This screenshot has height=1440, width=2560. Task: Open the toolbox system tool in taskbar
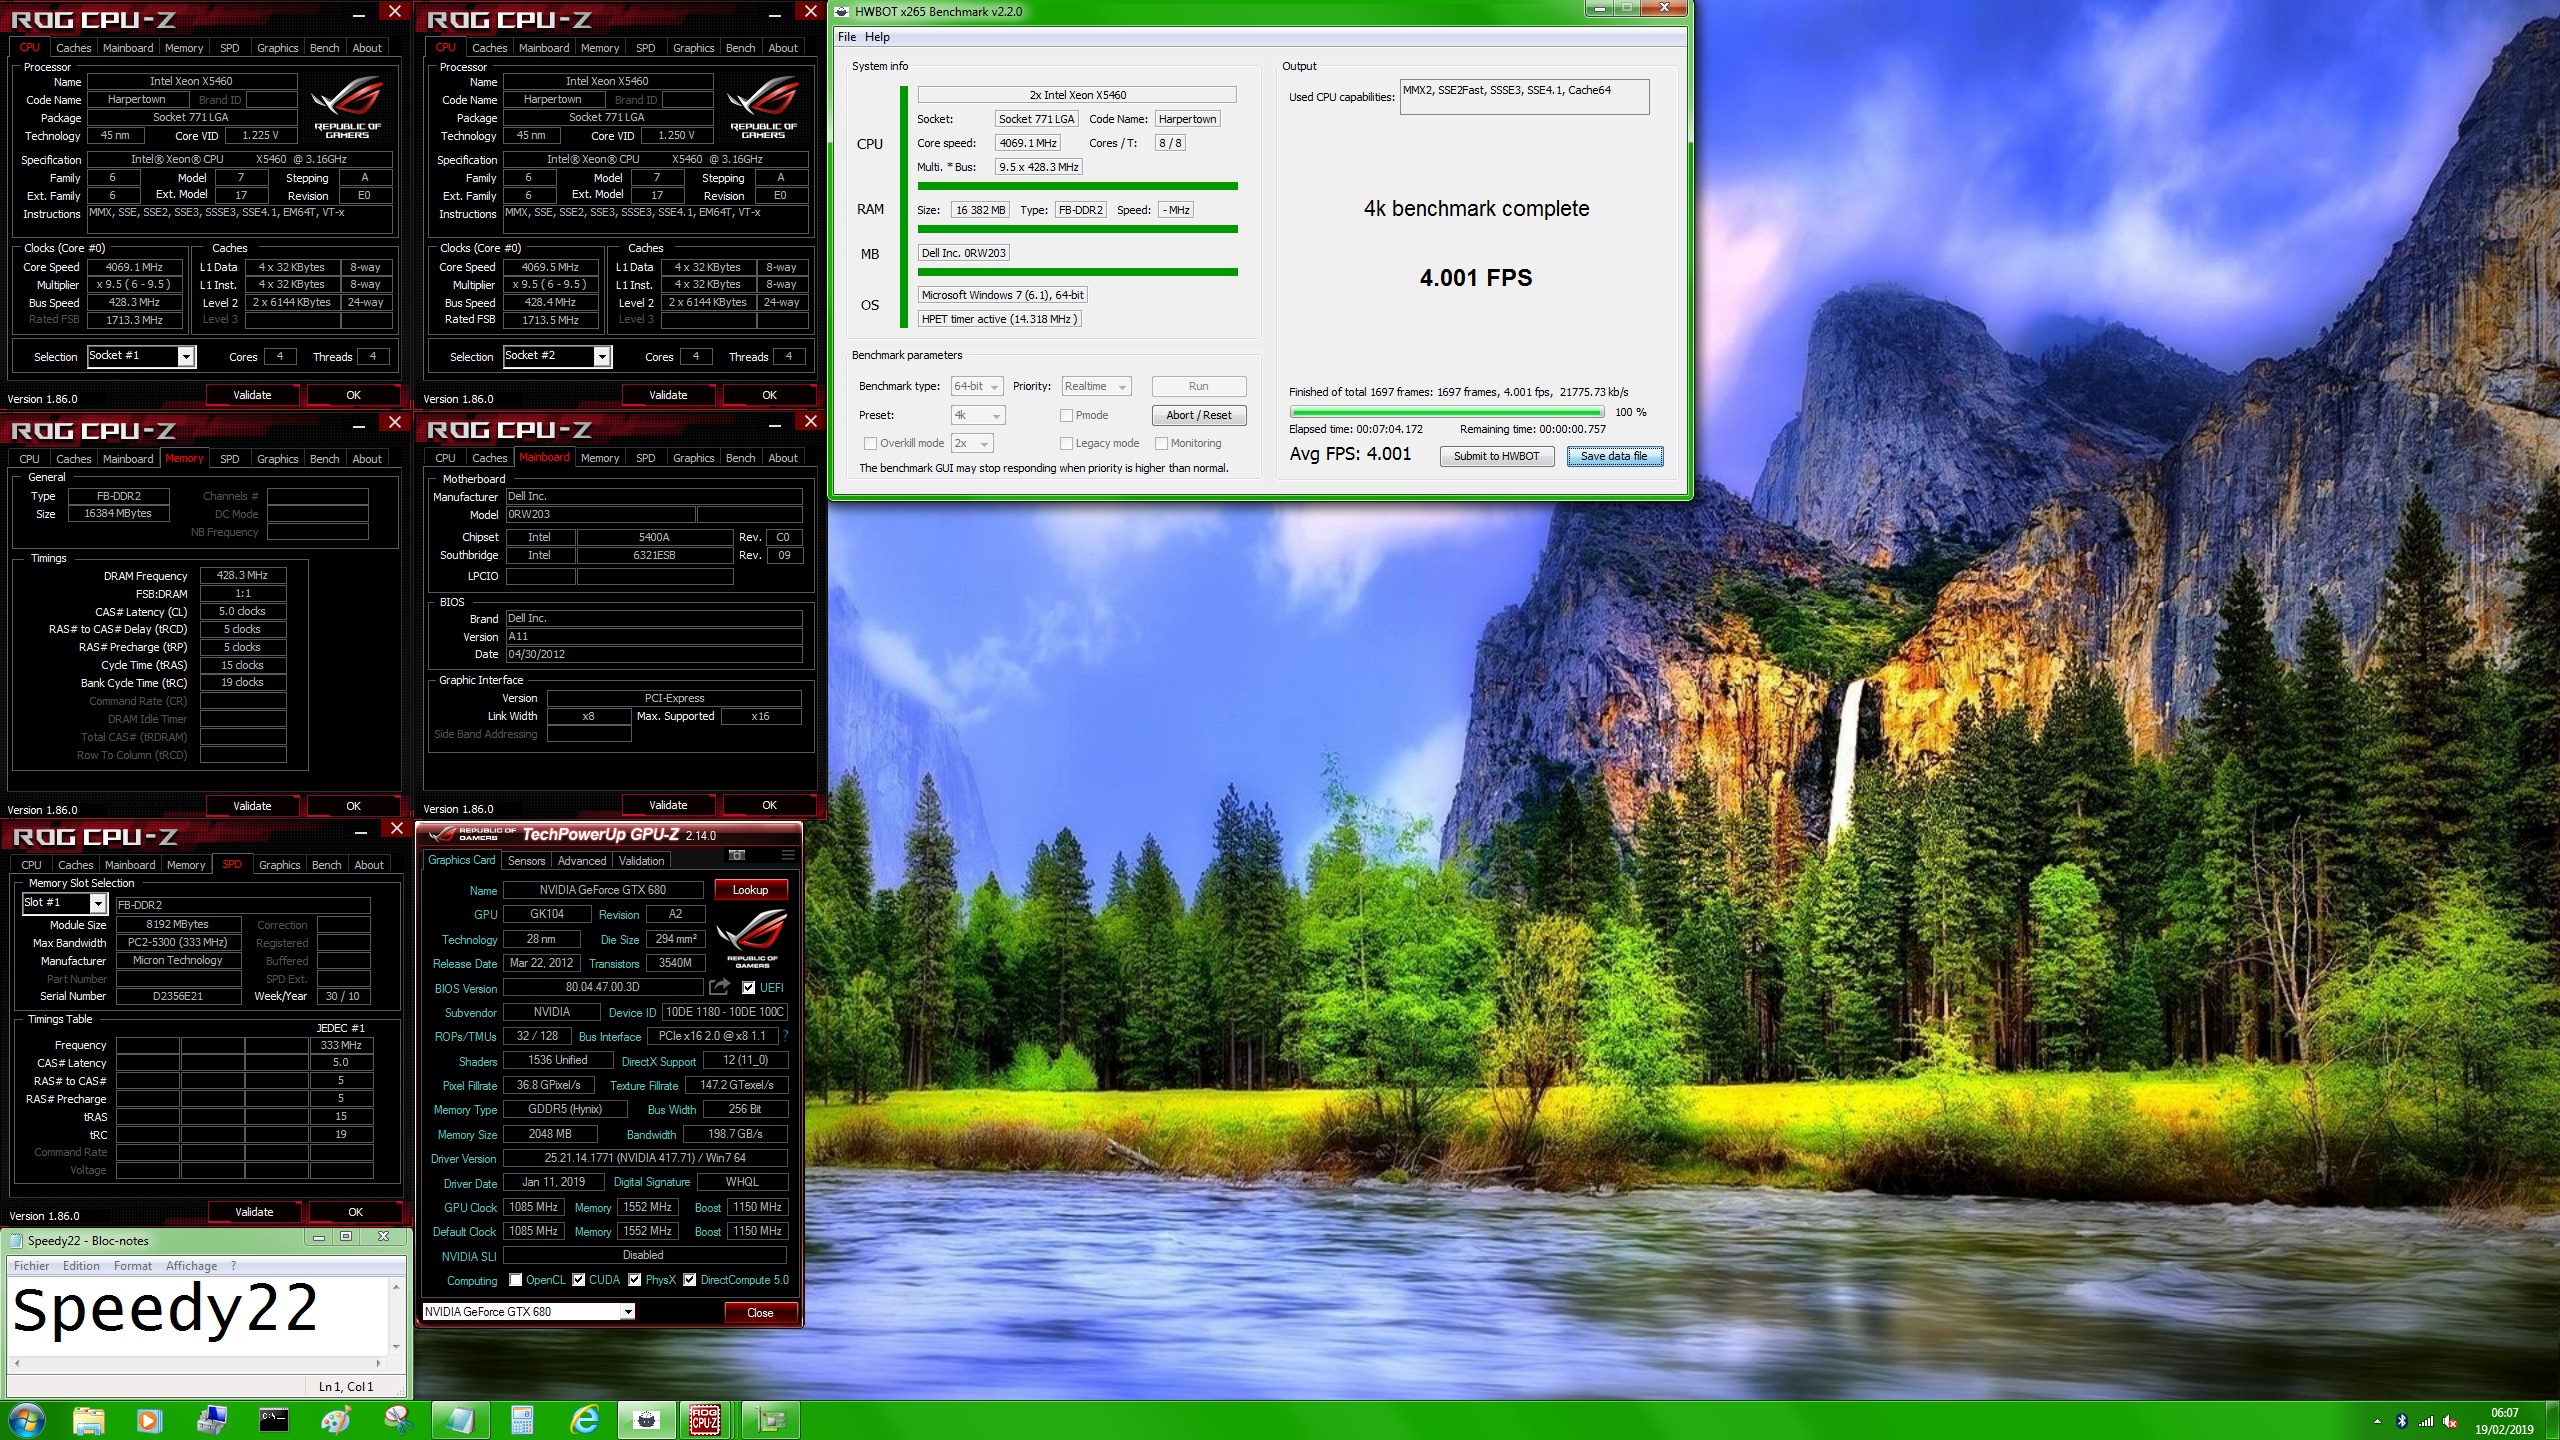click(212, 1419)
